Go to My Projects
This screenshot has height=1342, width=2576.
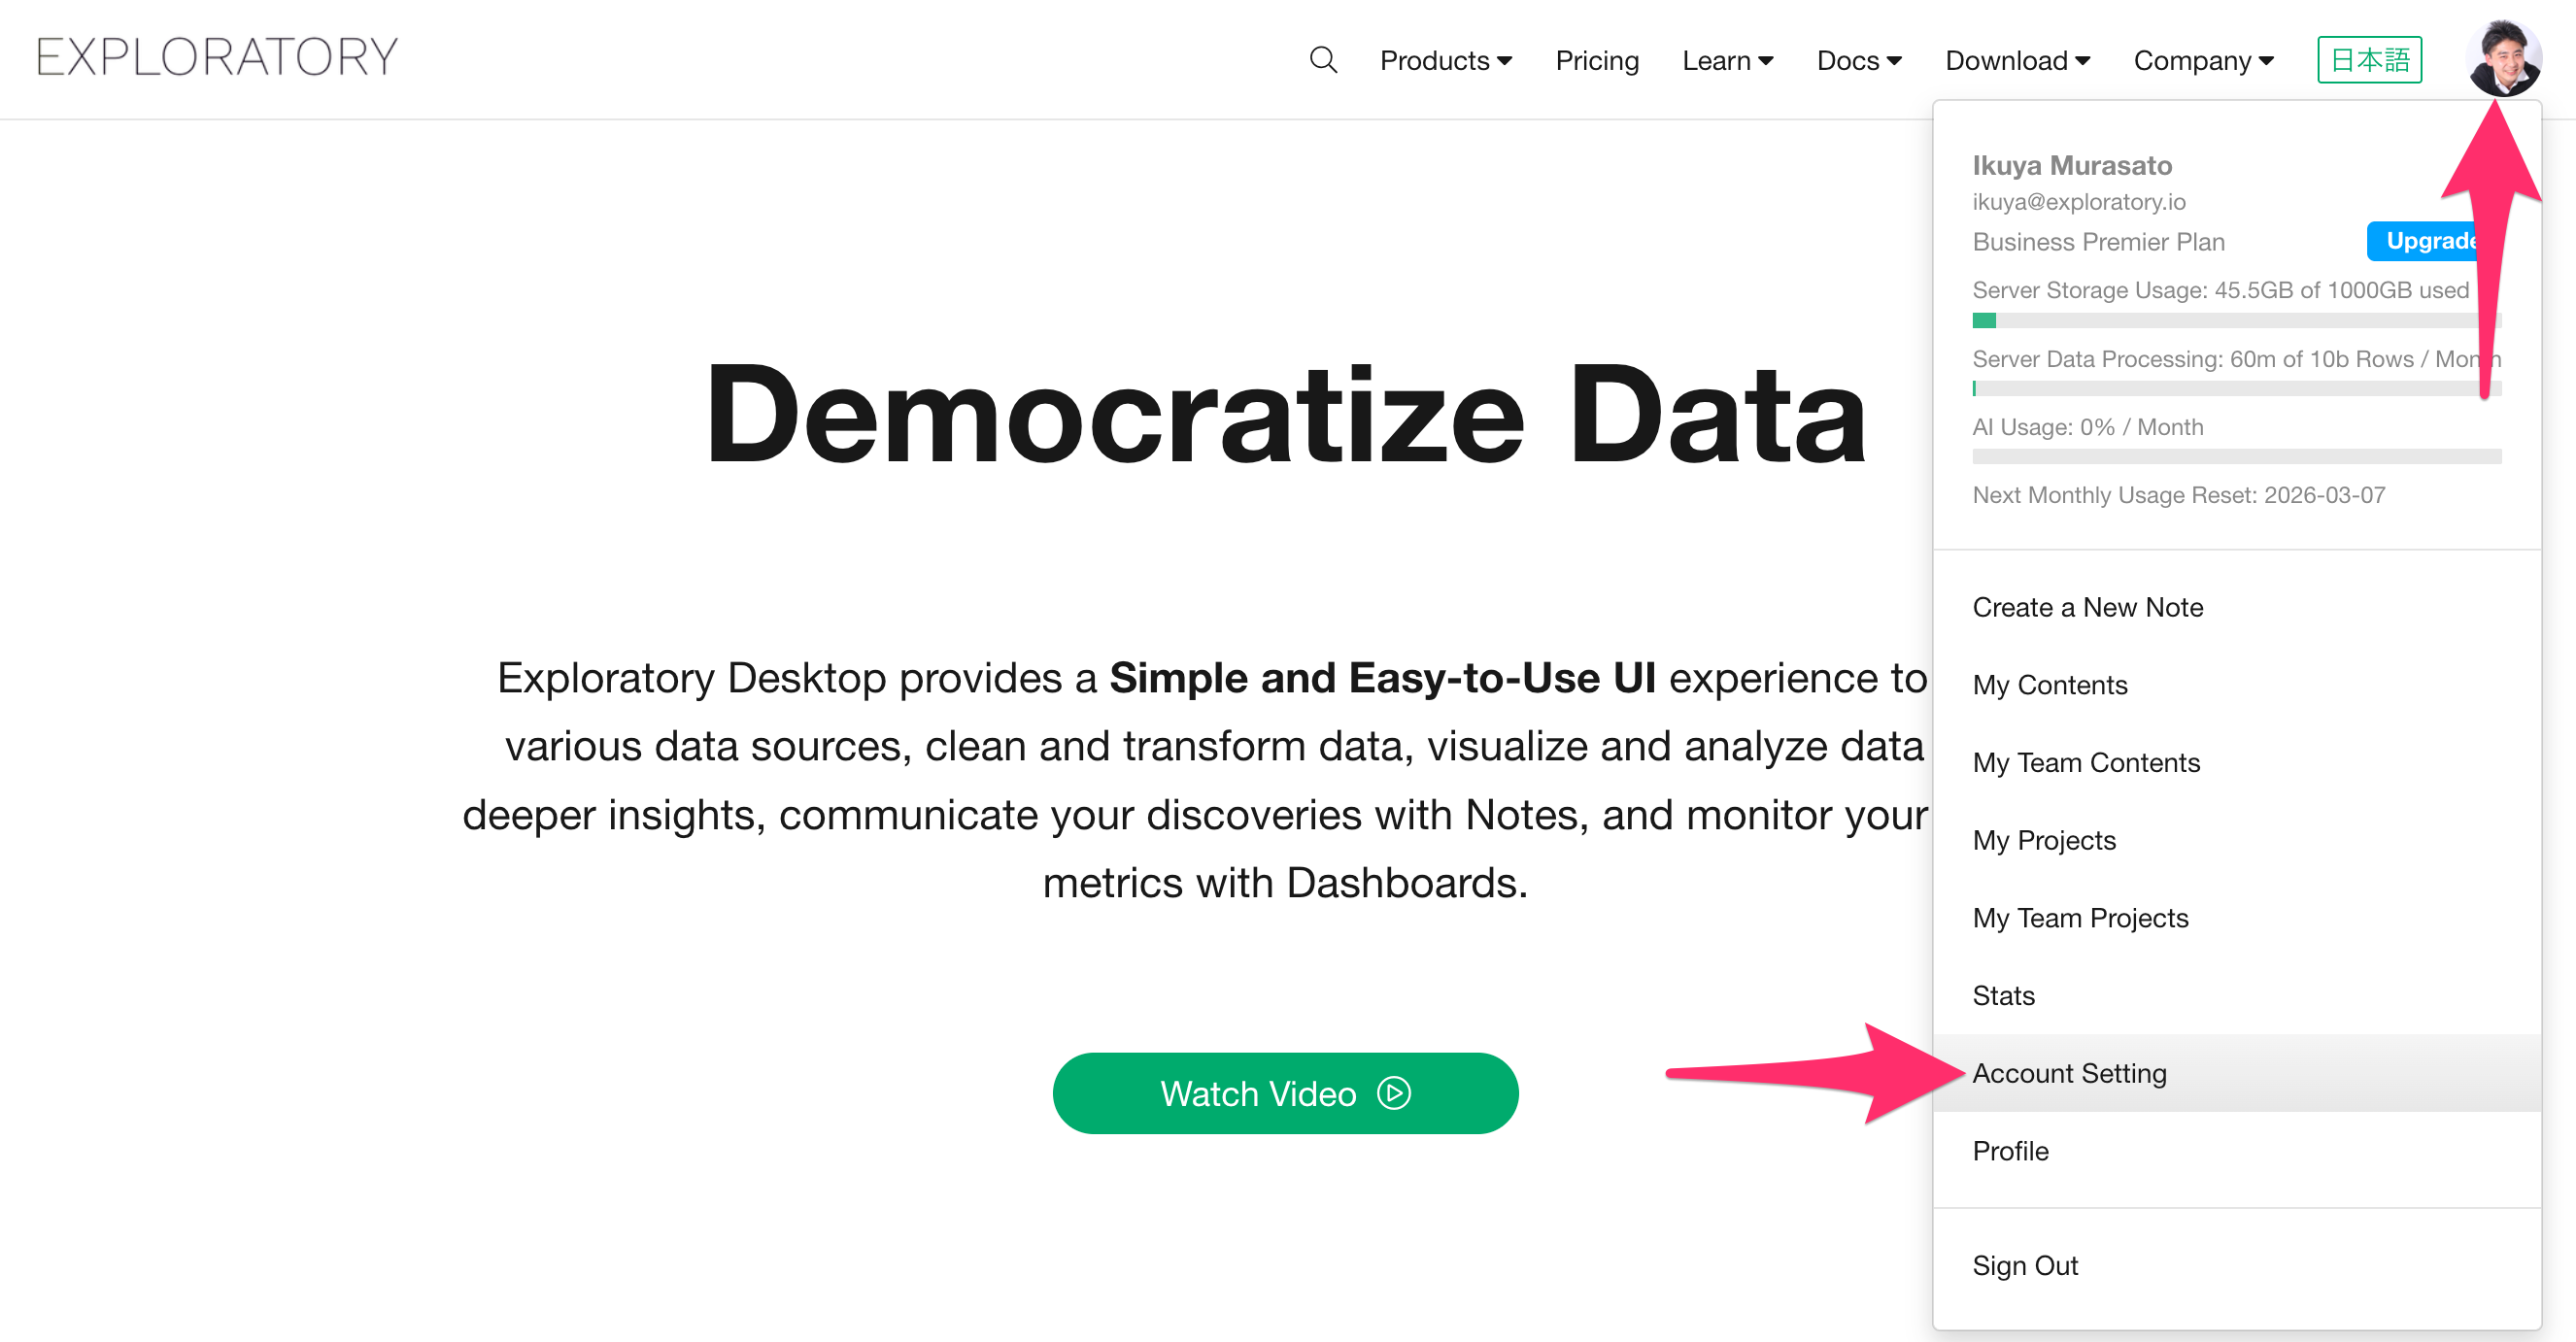(2043, 840)
